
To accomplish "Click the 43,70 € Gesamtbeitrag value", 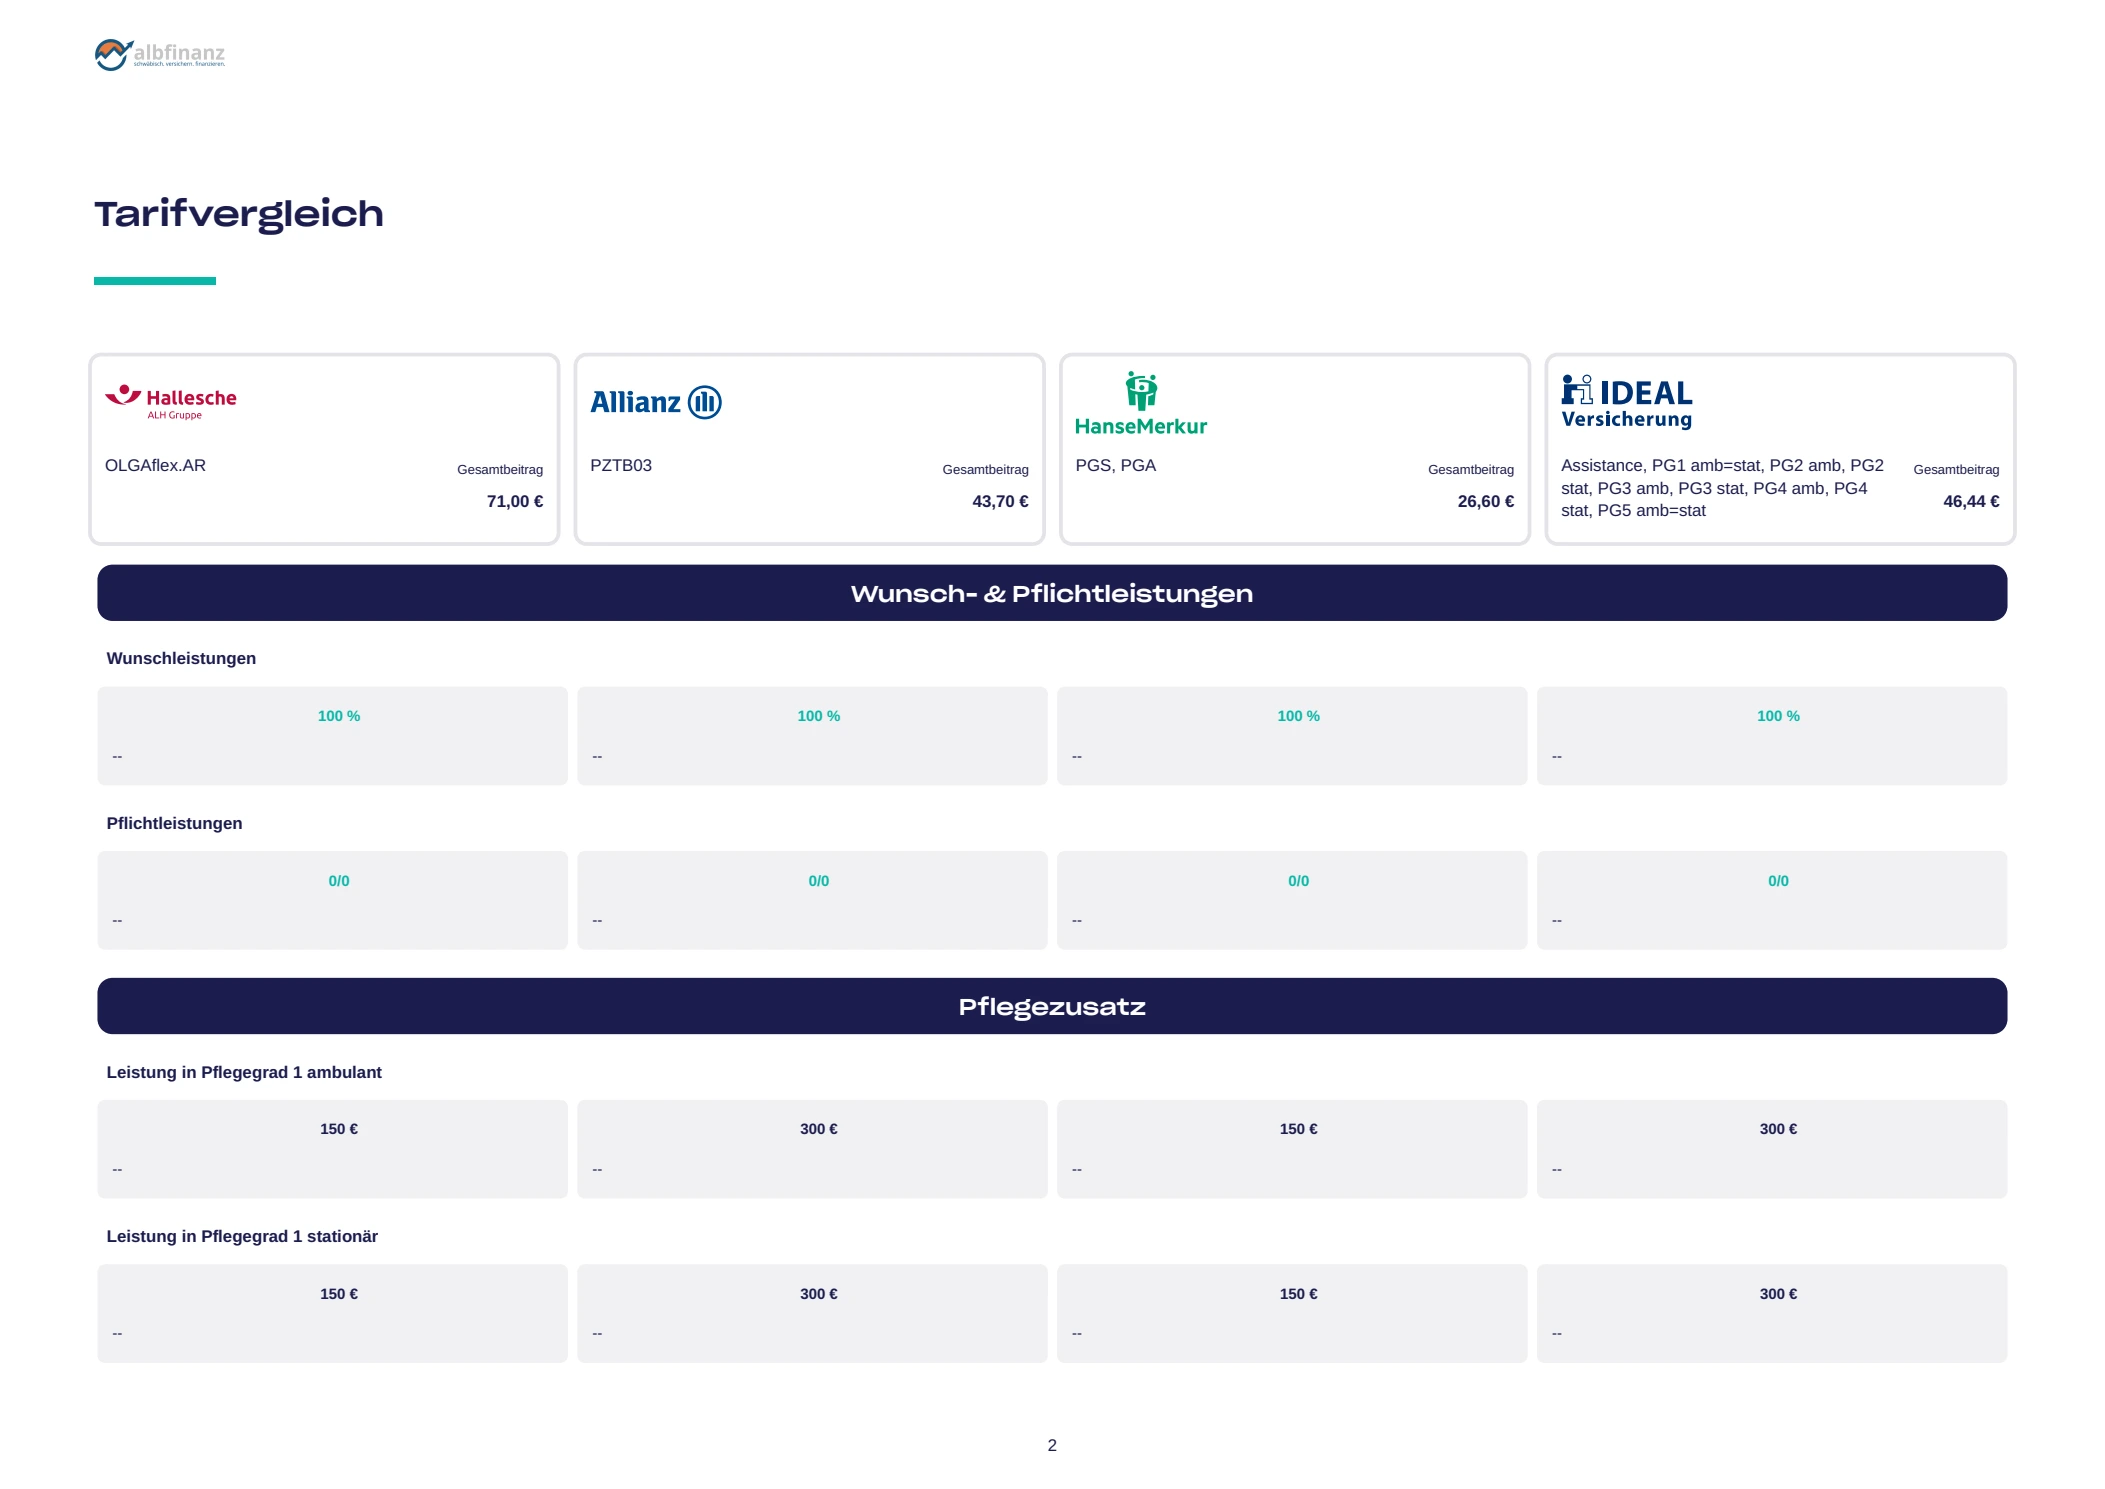I will tap(1000, 501).
